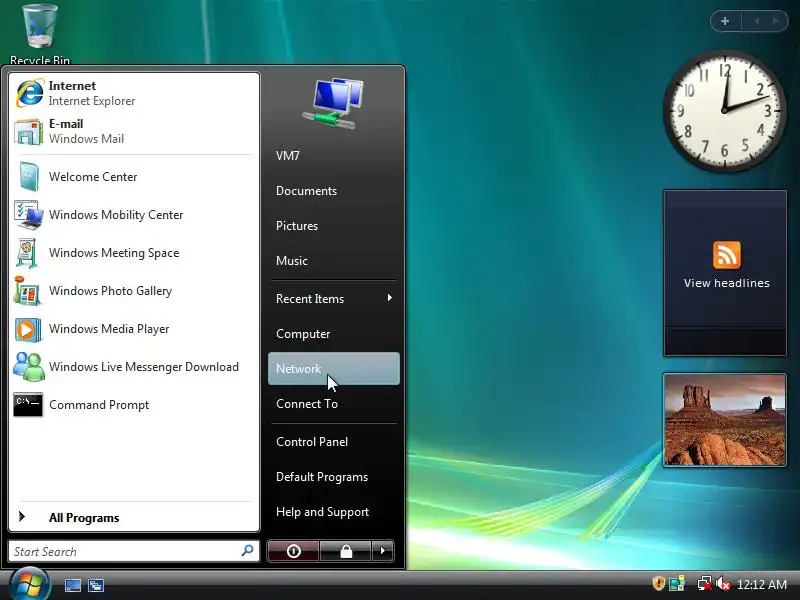Image resolution: width=800 pixels, height=600 pixels.
Task: Click the analog clock gadget
Action: coord(724,110)
